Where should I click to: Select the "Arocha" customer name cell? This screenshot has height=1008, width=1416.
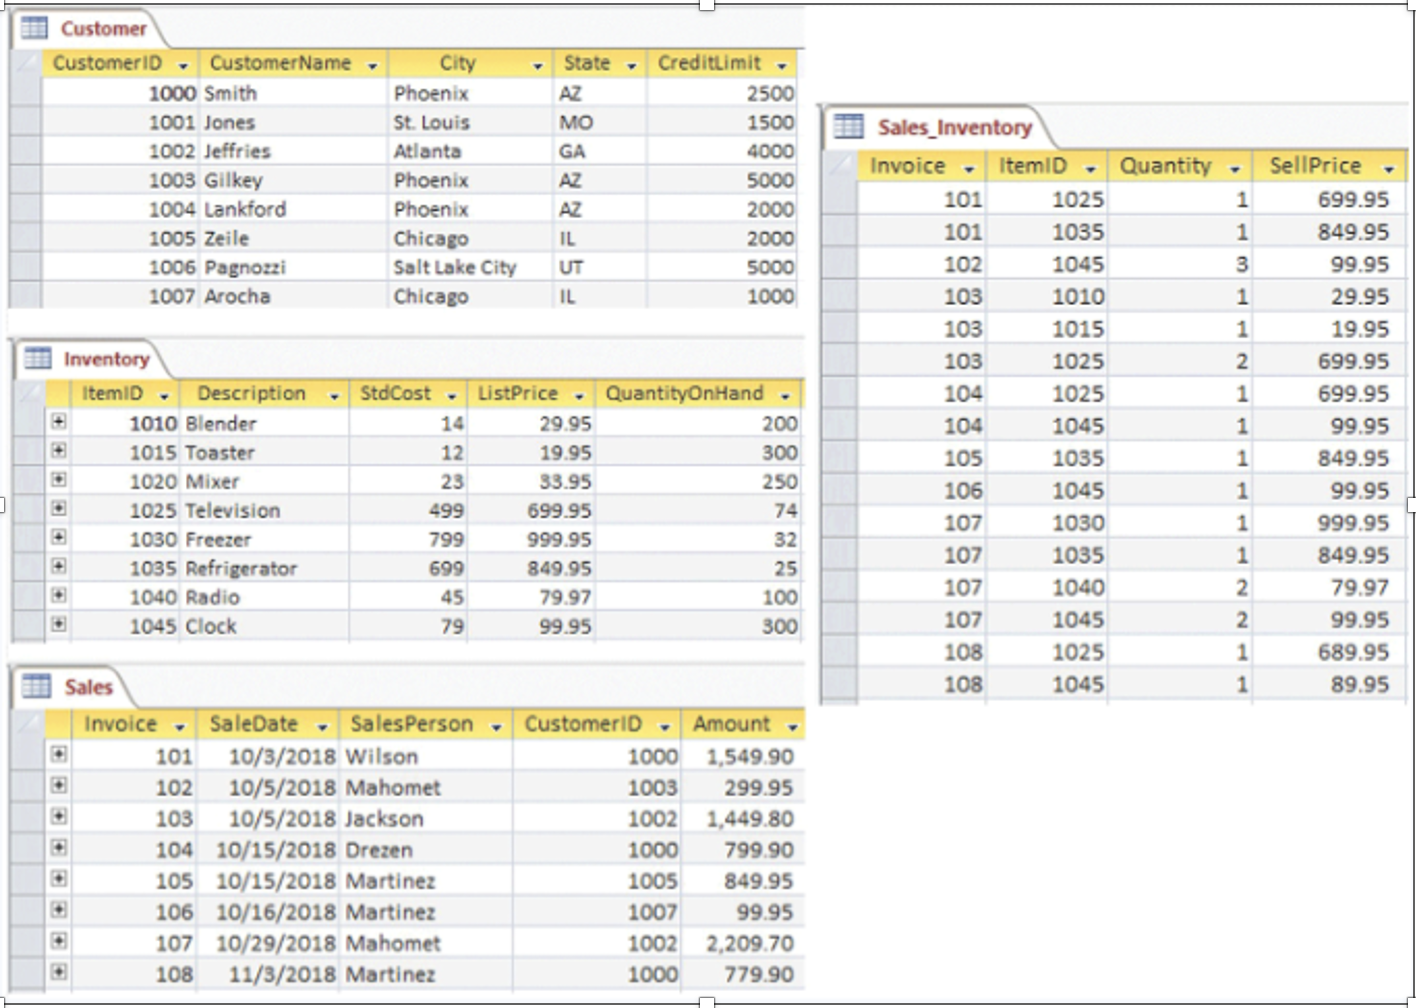[293, 296]
